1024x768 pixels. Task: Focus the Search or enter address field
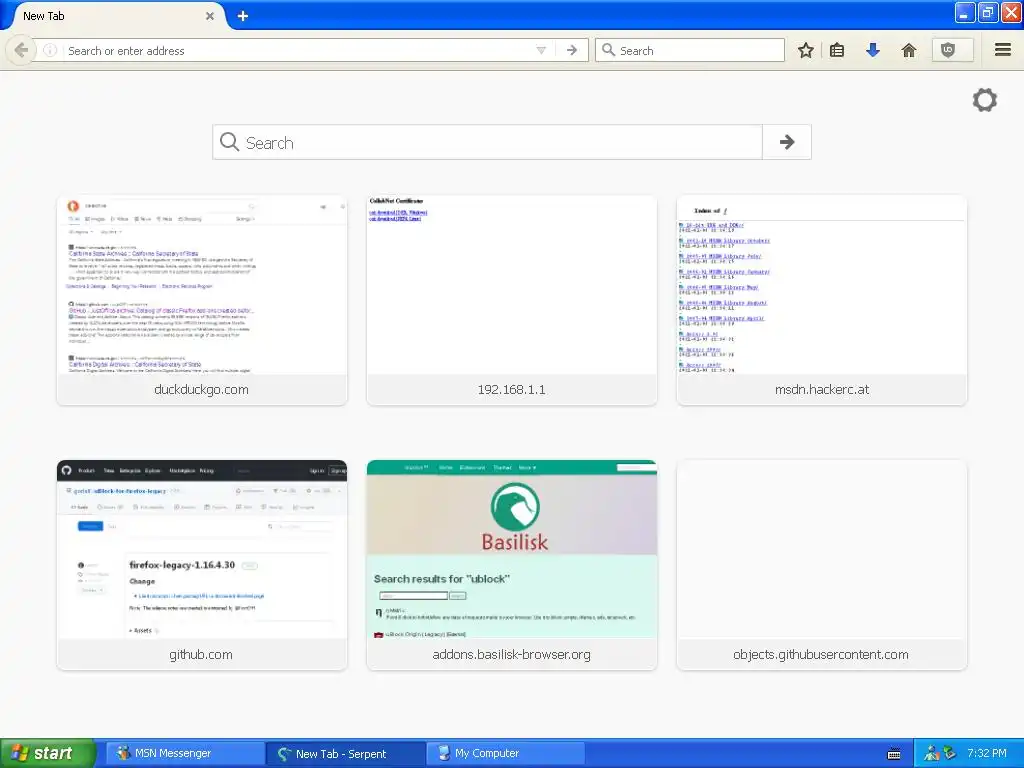pos(299,50)
